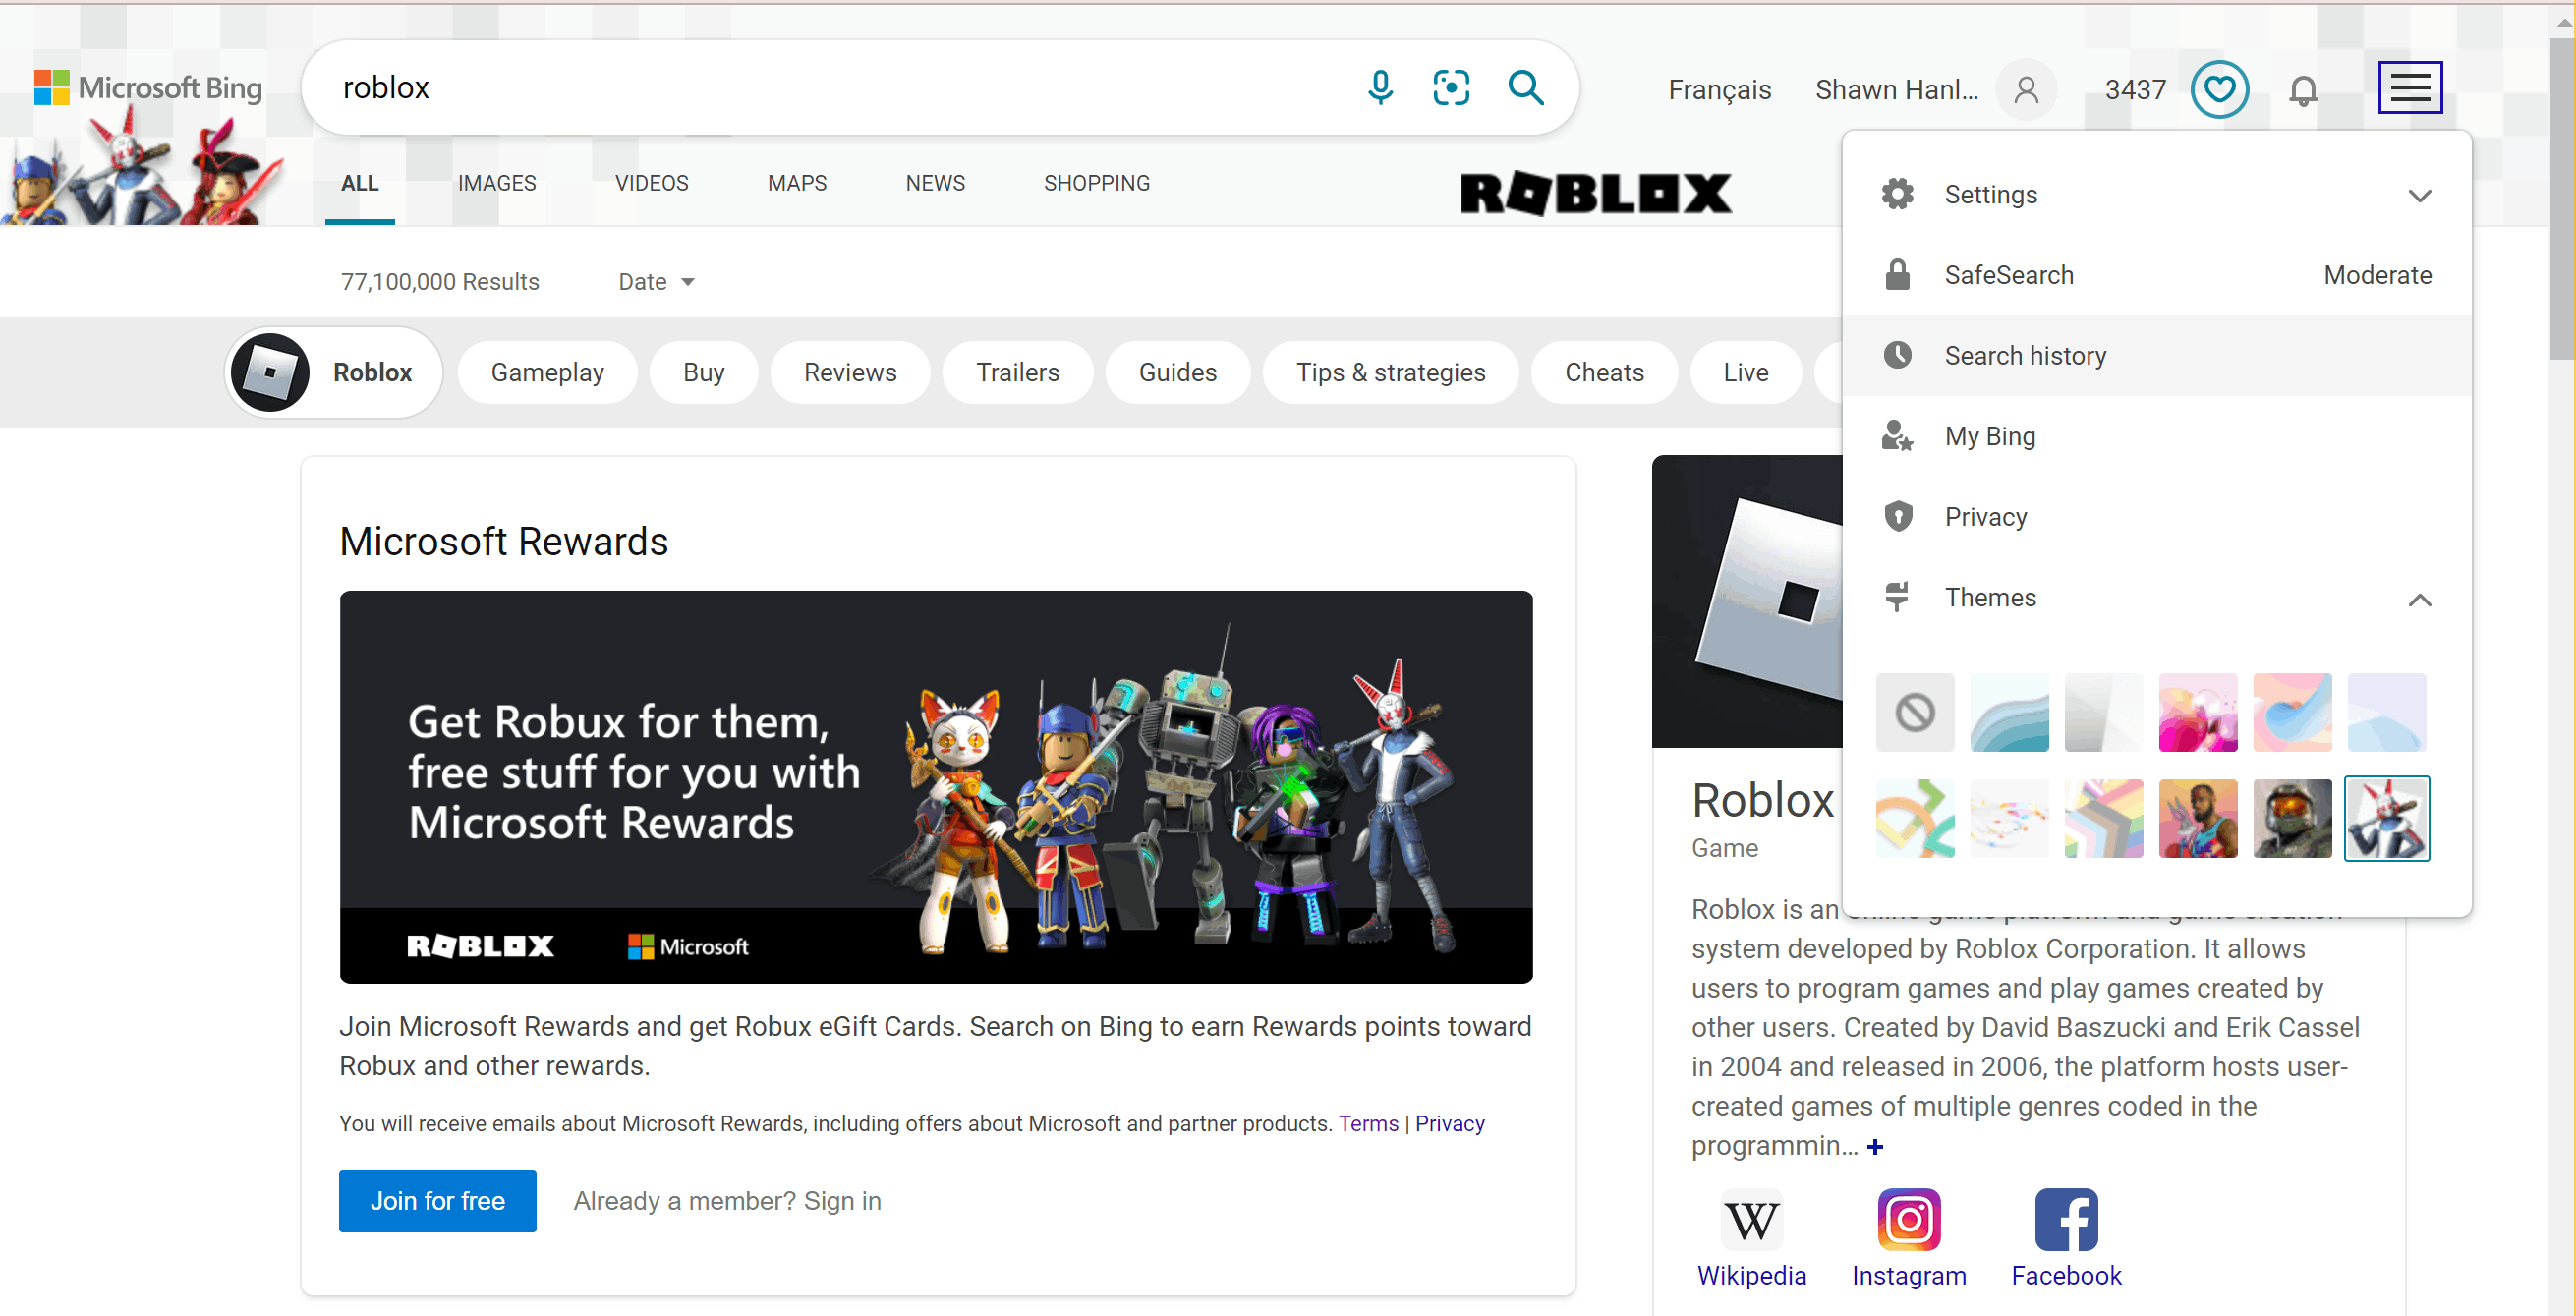Click the Roblox Gameplay filter pill
The height and width of the screenshot is (1316, 2576).
[544, 371]
